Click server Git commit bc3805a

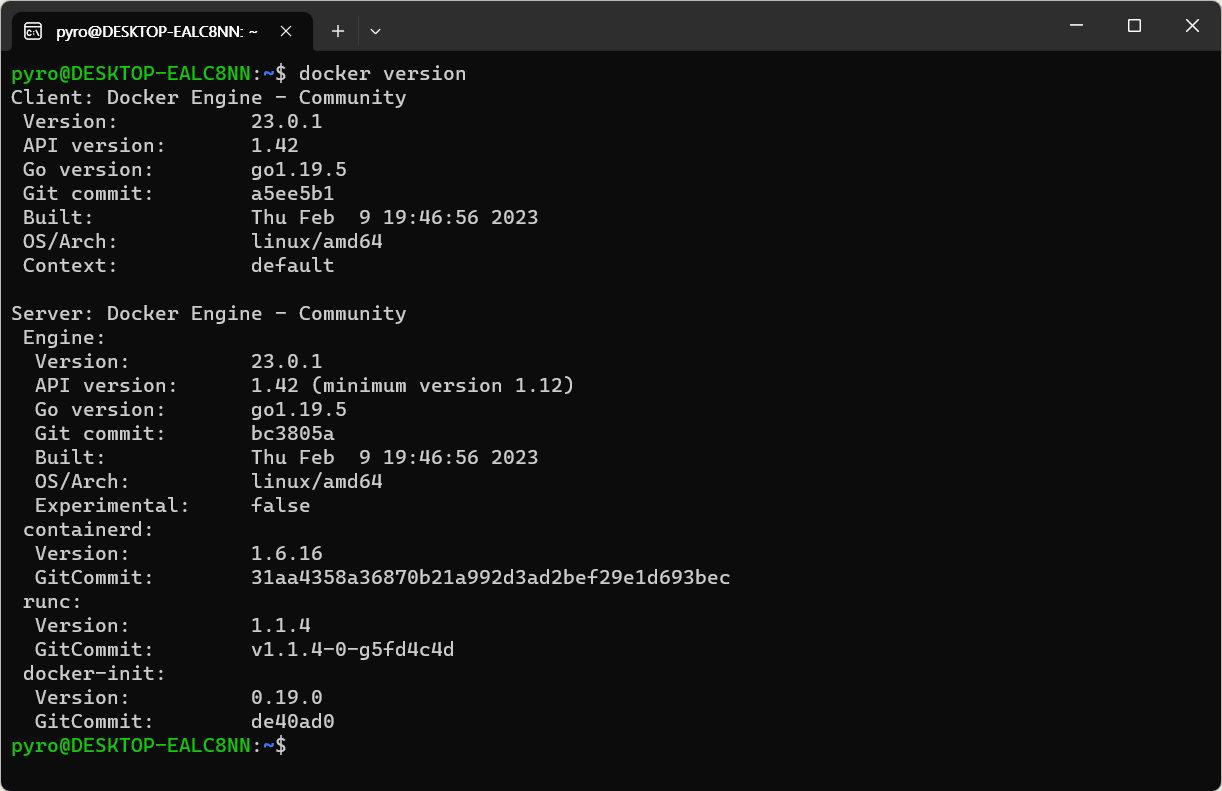click(x=292, y=434)
